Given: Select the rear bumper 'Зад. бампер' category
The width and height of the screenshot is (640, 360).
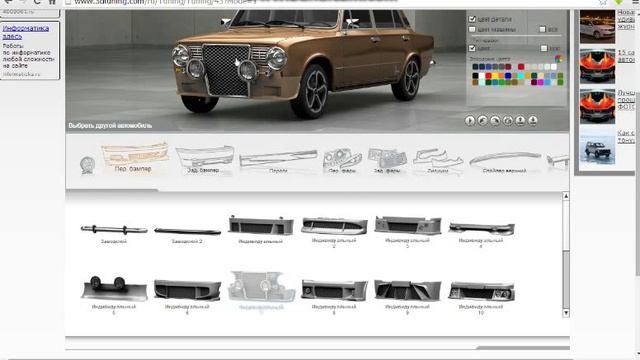Looking at the screenshot, I should pyautogui.click(x=204, y=160).
